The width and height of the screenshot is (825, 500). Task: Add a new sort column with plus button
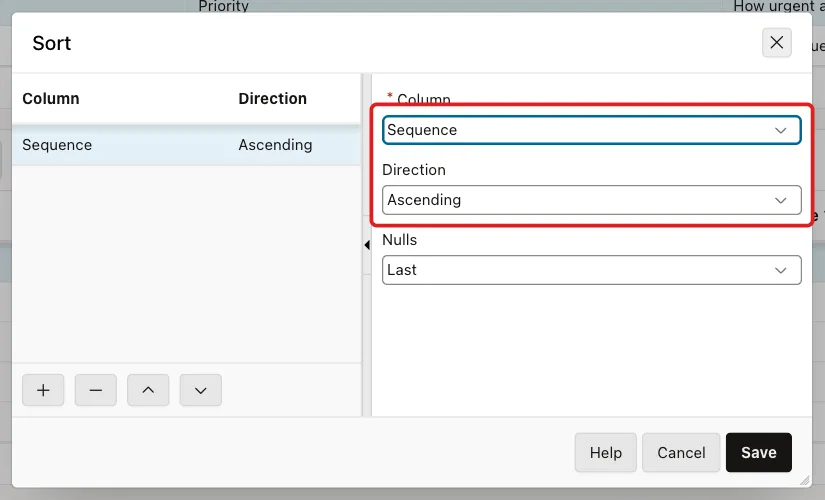tap(43, 390)
